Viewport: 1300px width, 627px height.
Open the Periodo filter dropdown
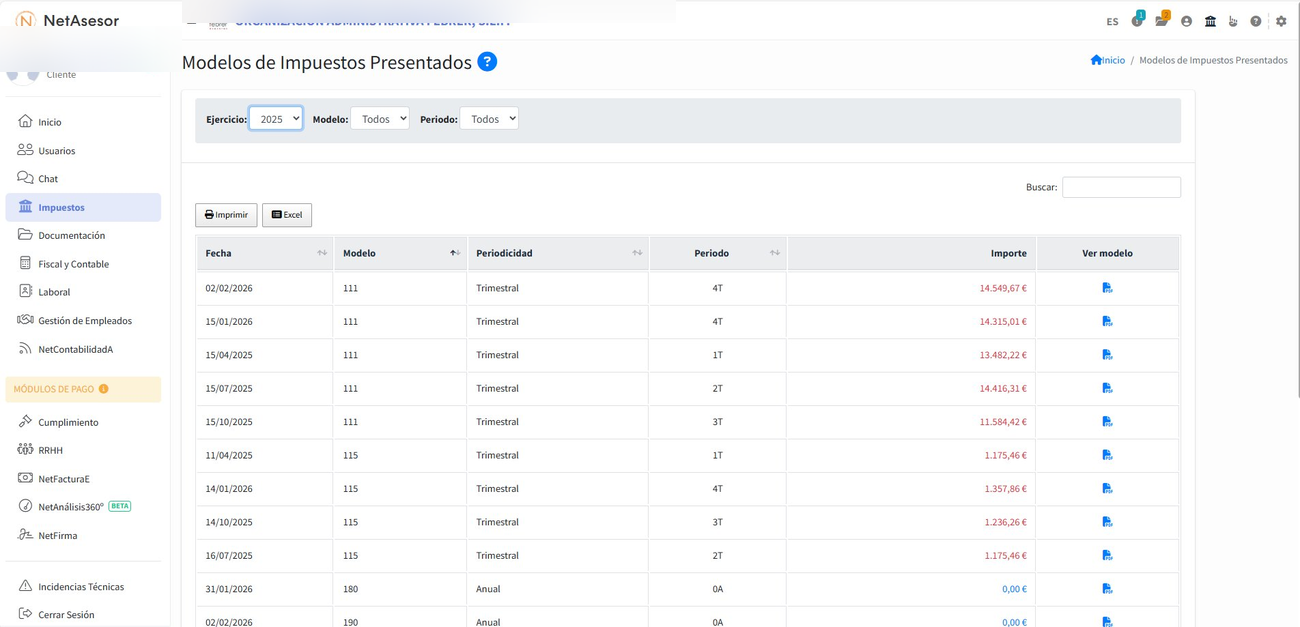pyautogui.click(x=489, y=119)
